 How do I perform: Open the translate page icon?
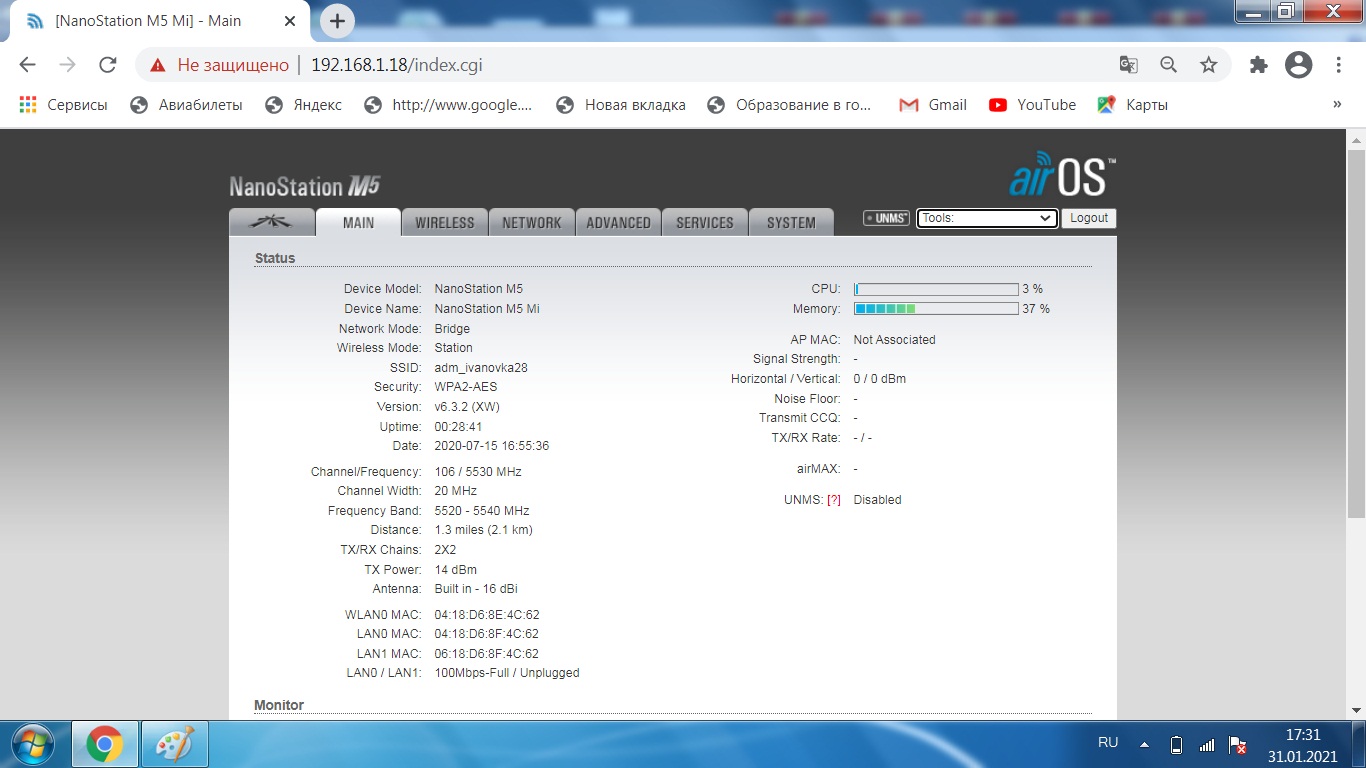[x=1128, y=65]
